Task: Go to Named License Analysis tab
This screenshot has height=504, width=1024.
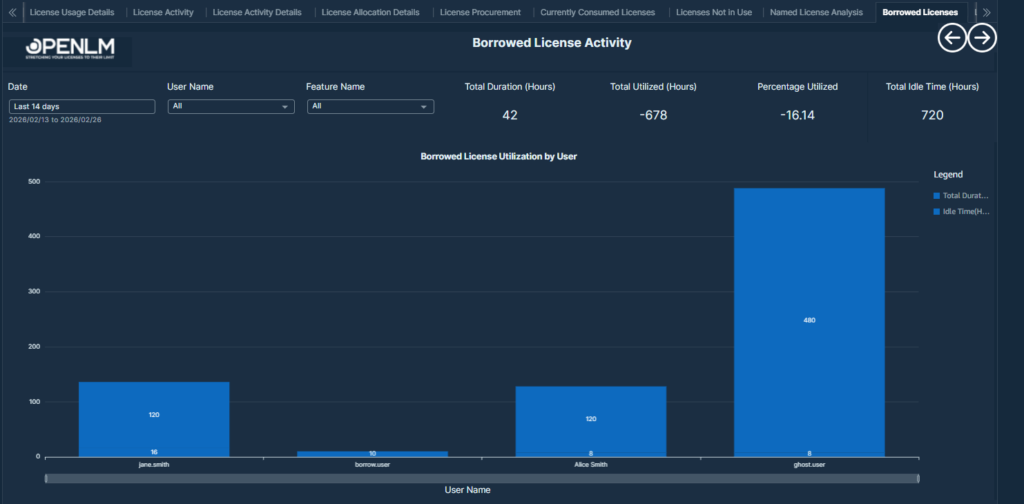Action: click(x=816, y=13)
